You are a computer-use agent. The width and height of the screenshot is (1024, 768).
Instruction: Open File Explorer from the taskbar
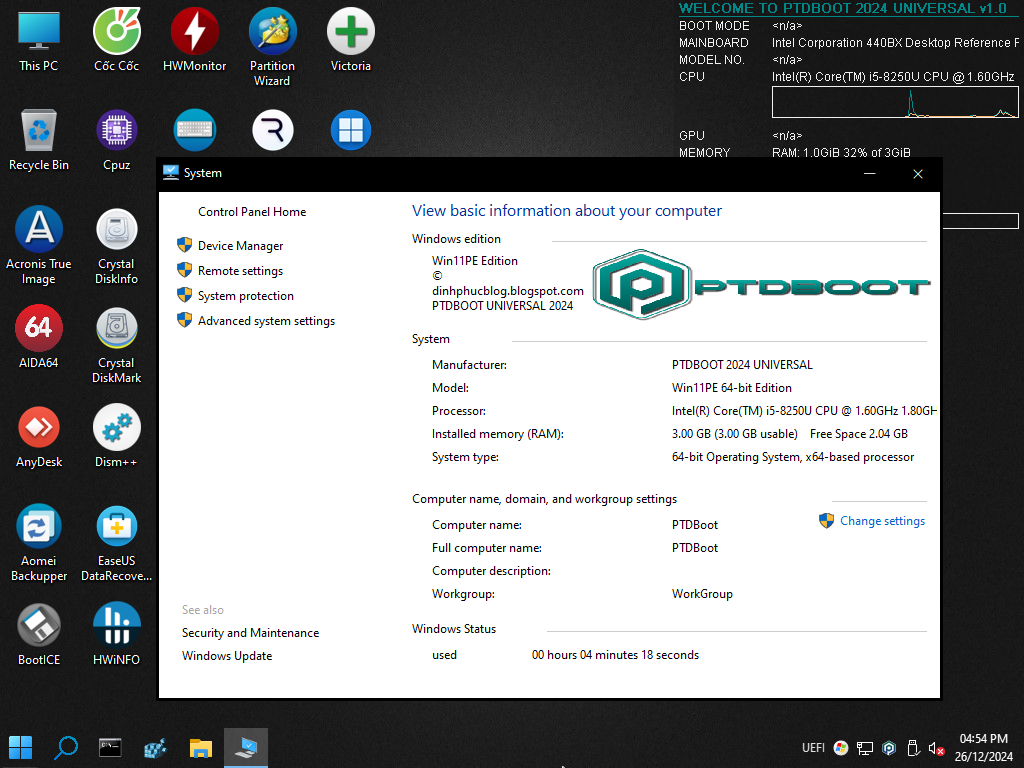200,748
